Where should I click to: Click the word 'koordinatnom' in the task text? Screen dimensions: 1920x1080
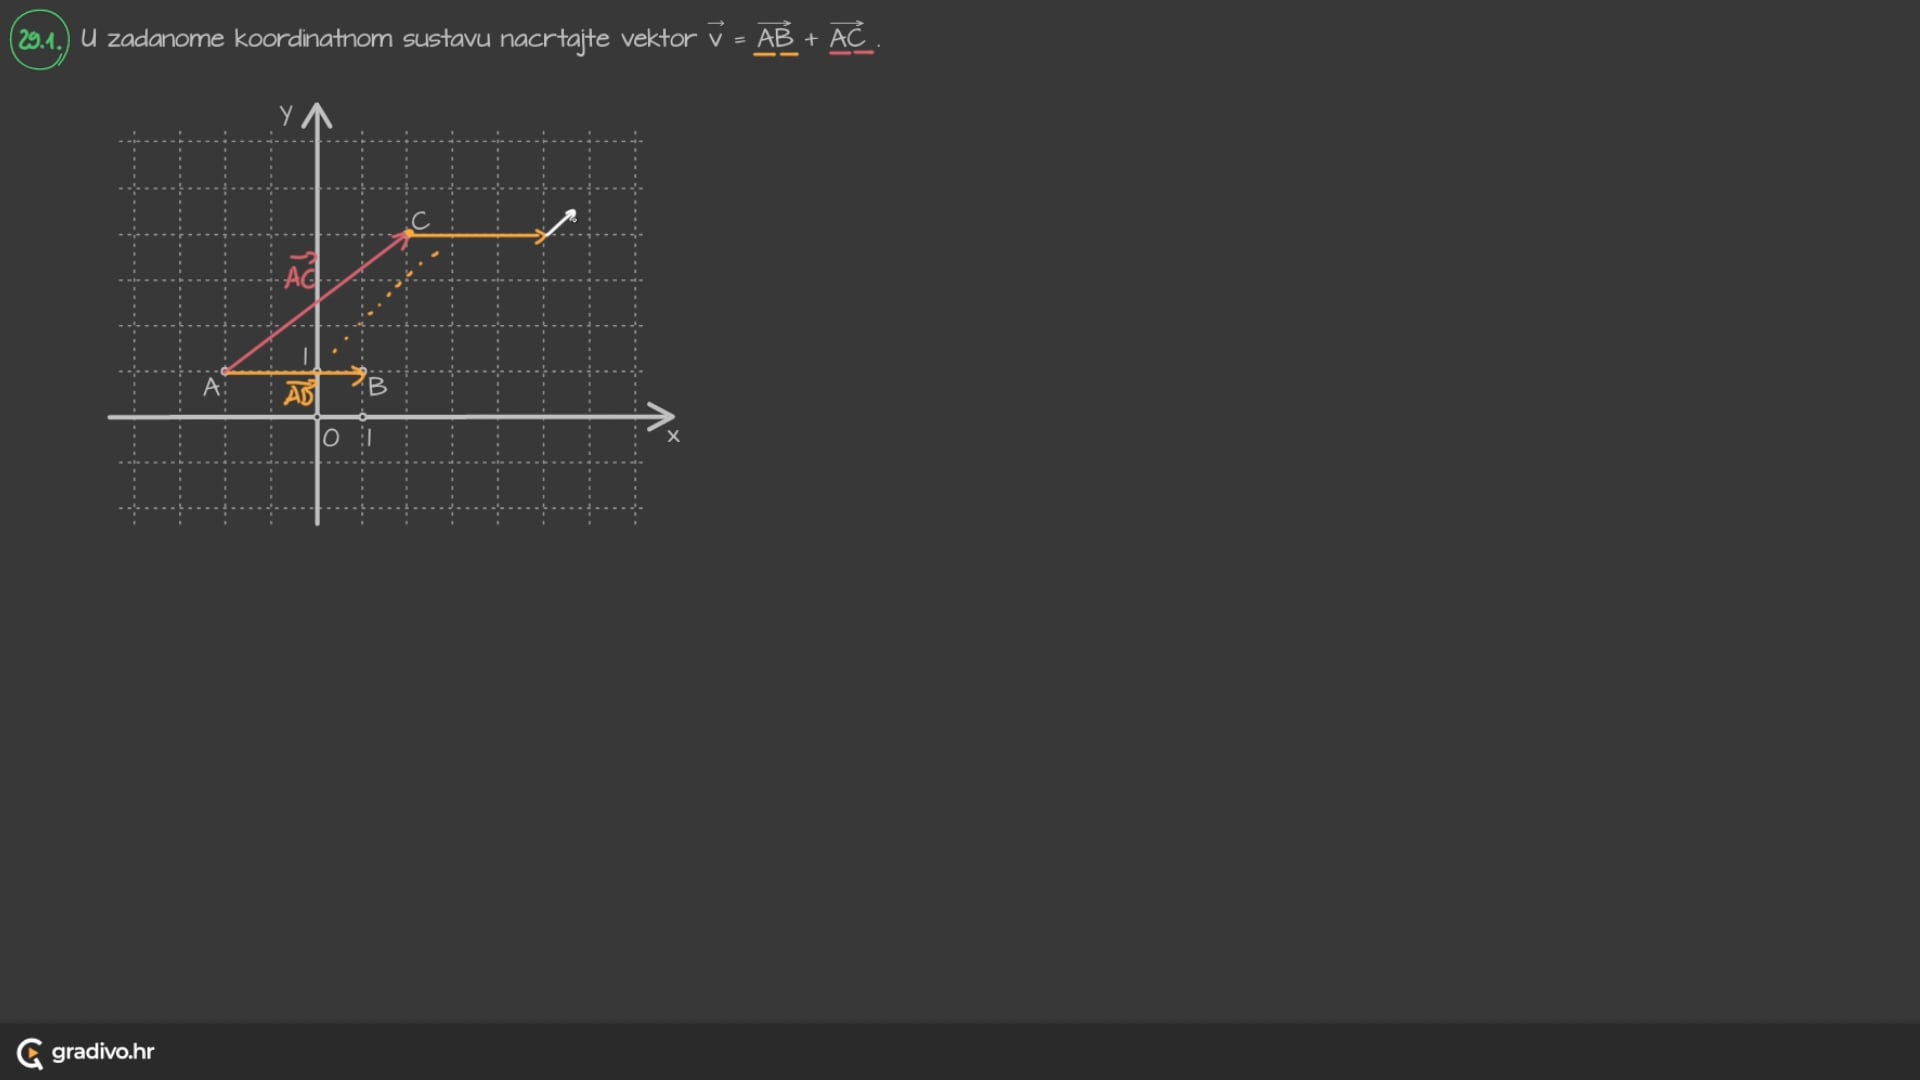tap(313, 39)
